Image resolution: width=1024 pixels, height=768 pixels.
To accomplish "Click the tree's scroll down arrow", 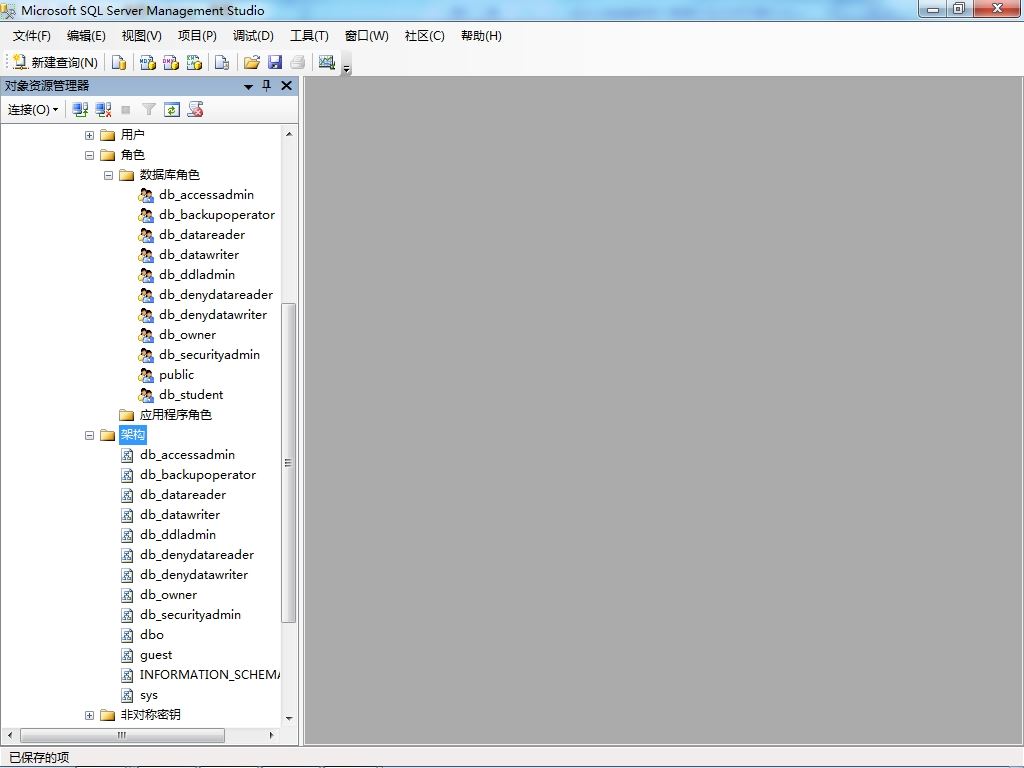I will tap(289, 718).
